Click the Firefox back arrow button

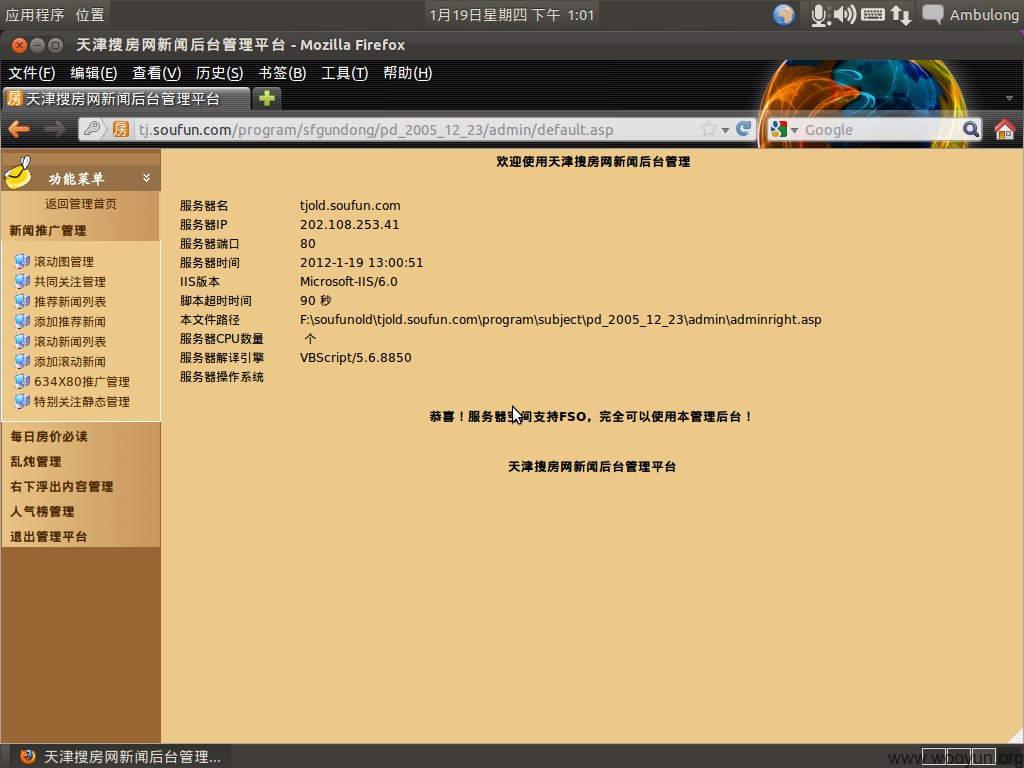coord(19,129)
